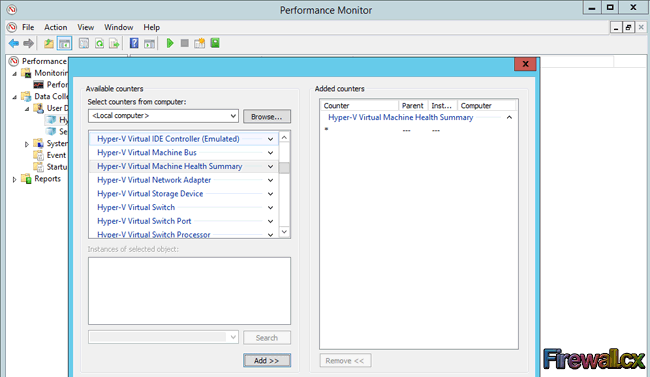The height and width of the screenshot is (377, 650).
Task: Collapse the User Defined tree branch
Action: pyautogui.click(x=27, y=109)
